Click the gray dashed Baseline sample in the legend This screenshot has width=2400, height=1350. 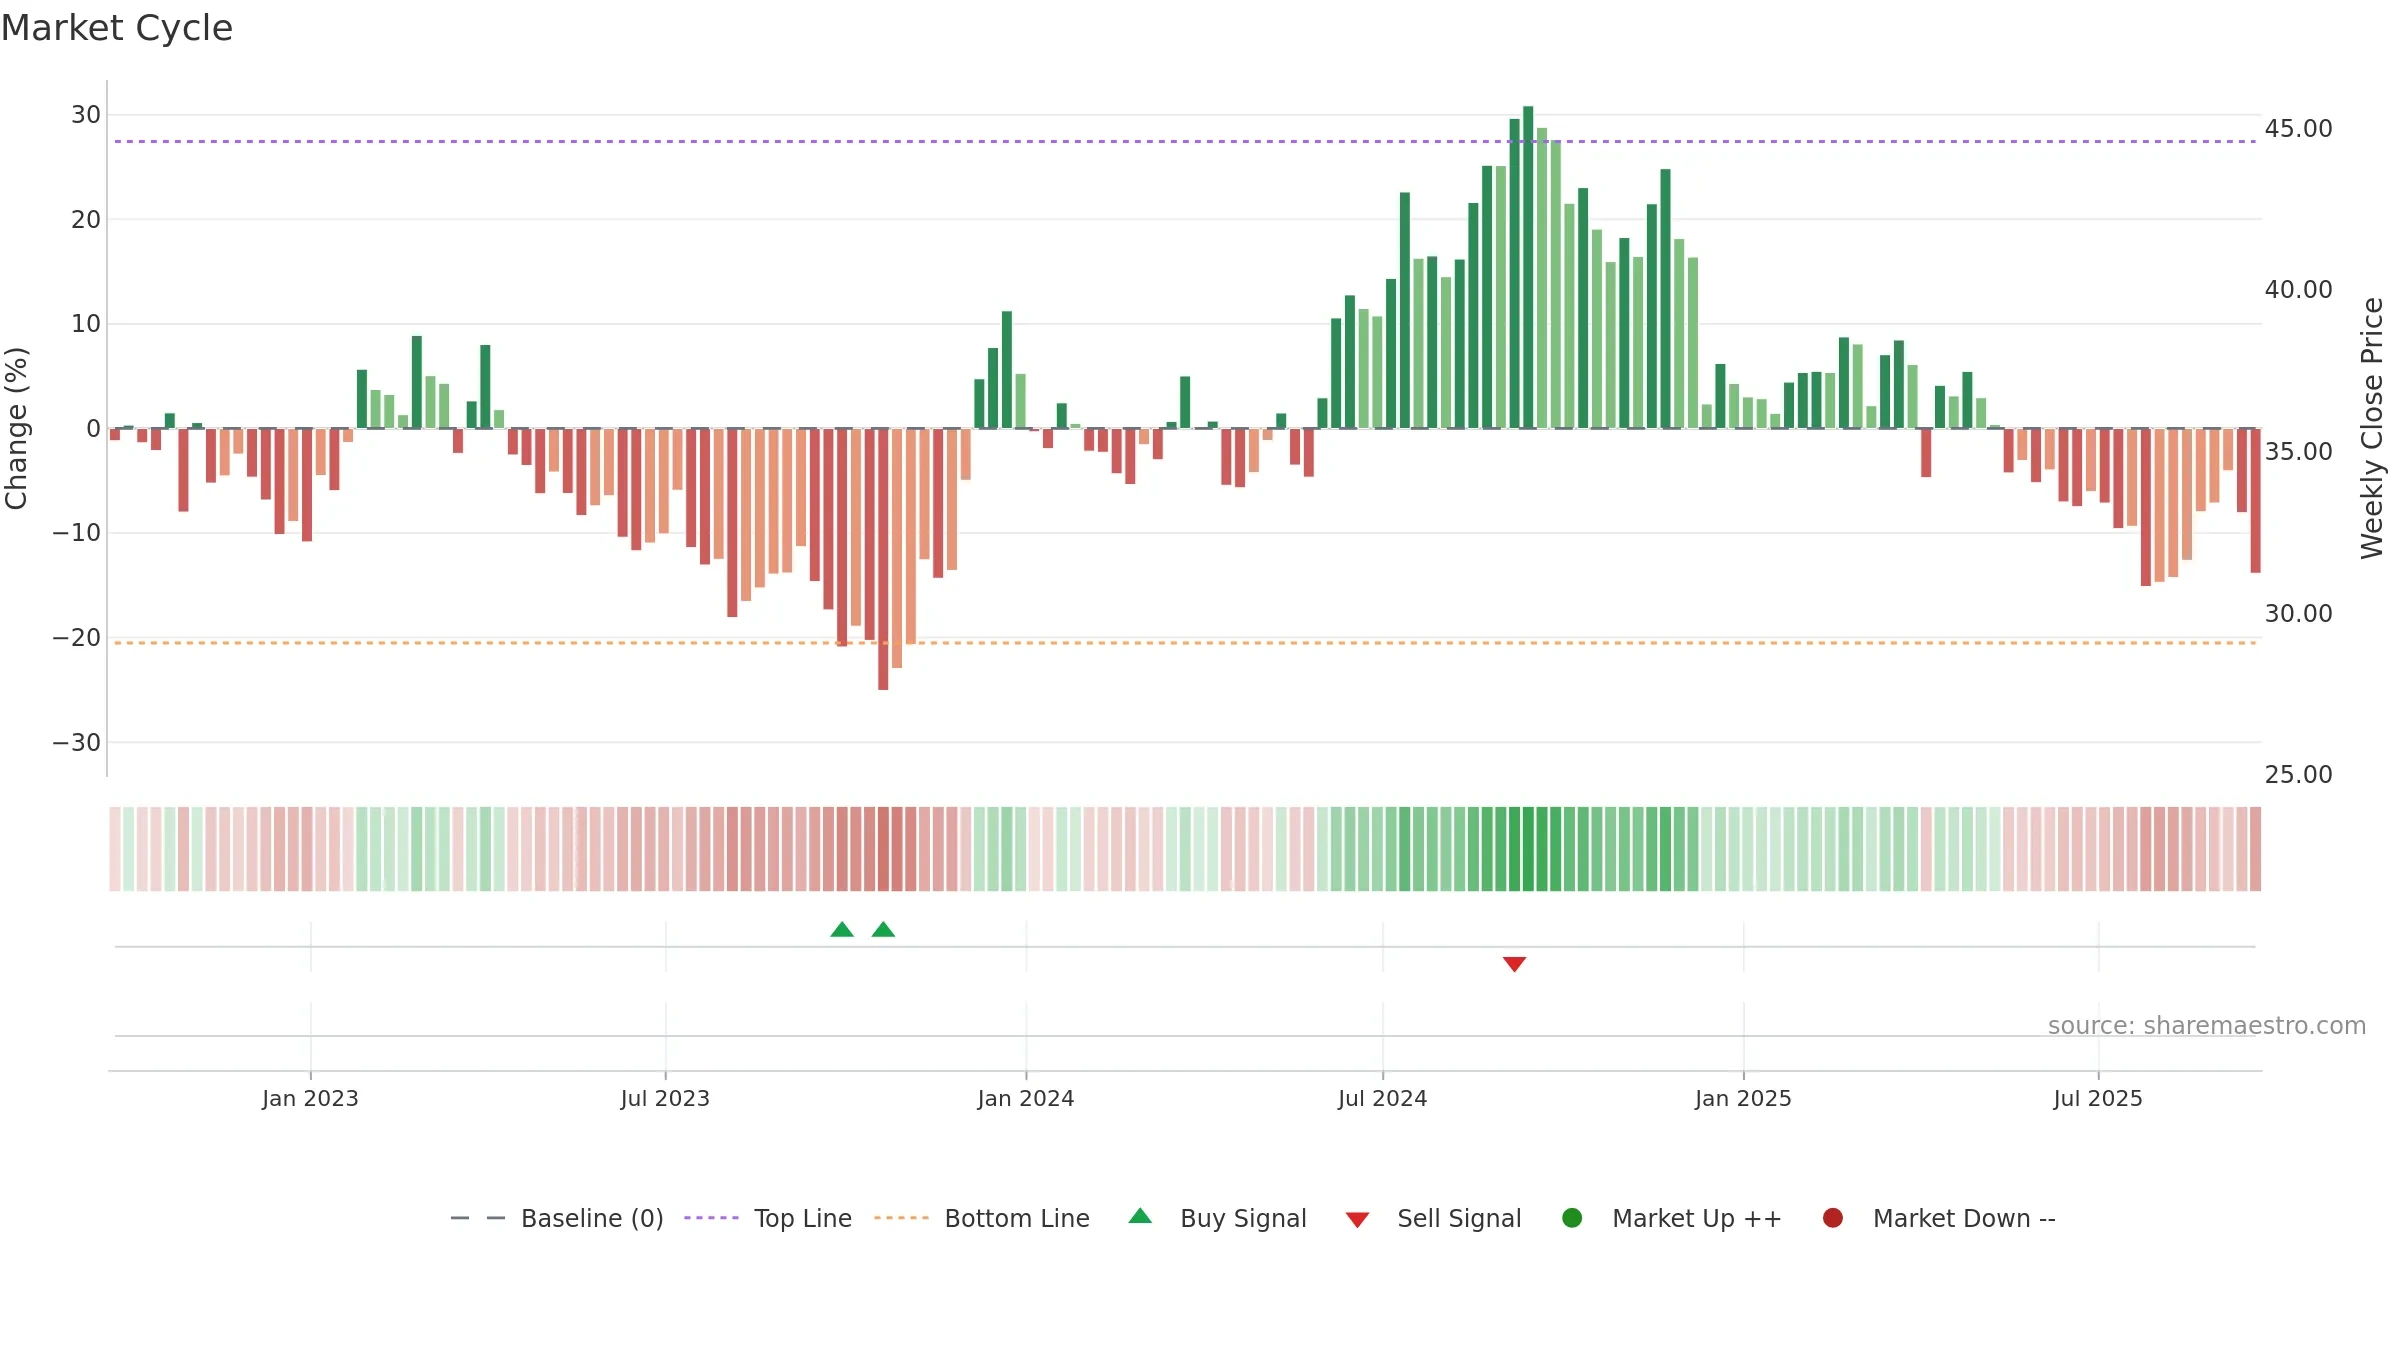(478, 1218)
